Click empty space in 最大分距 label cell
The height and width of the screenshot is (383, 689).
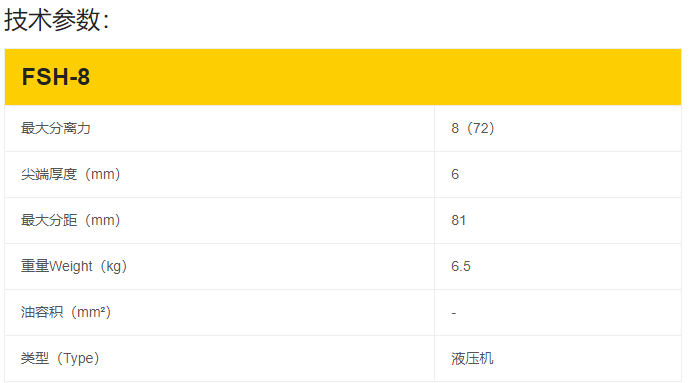coord(277,220)
